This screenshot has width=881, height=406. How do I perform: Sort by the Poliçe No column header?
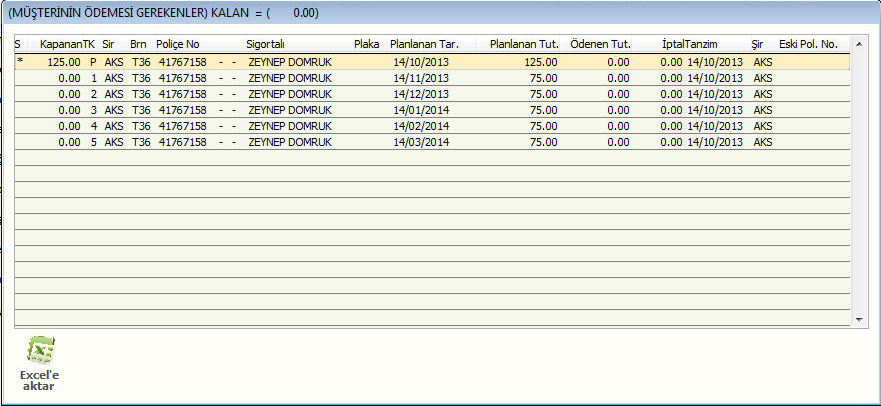tap(177, 45)
